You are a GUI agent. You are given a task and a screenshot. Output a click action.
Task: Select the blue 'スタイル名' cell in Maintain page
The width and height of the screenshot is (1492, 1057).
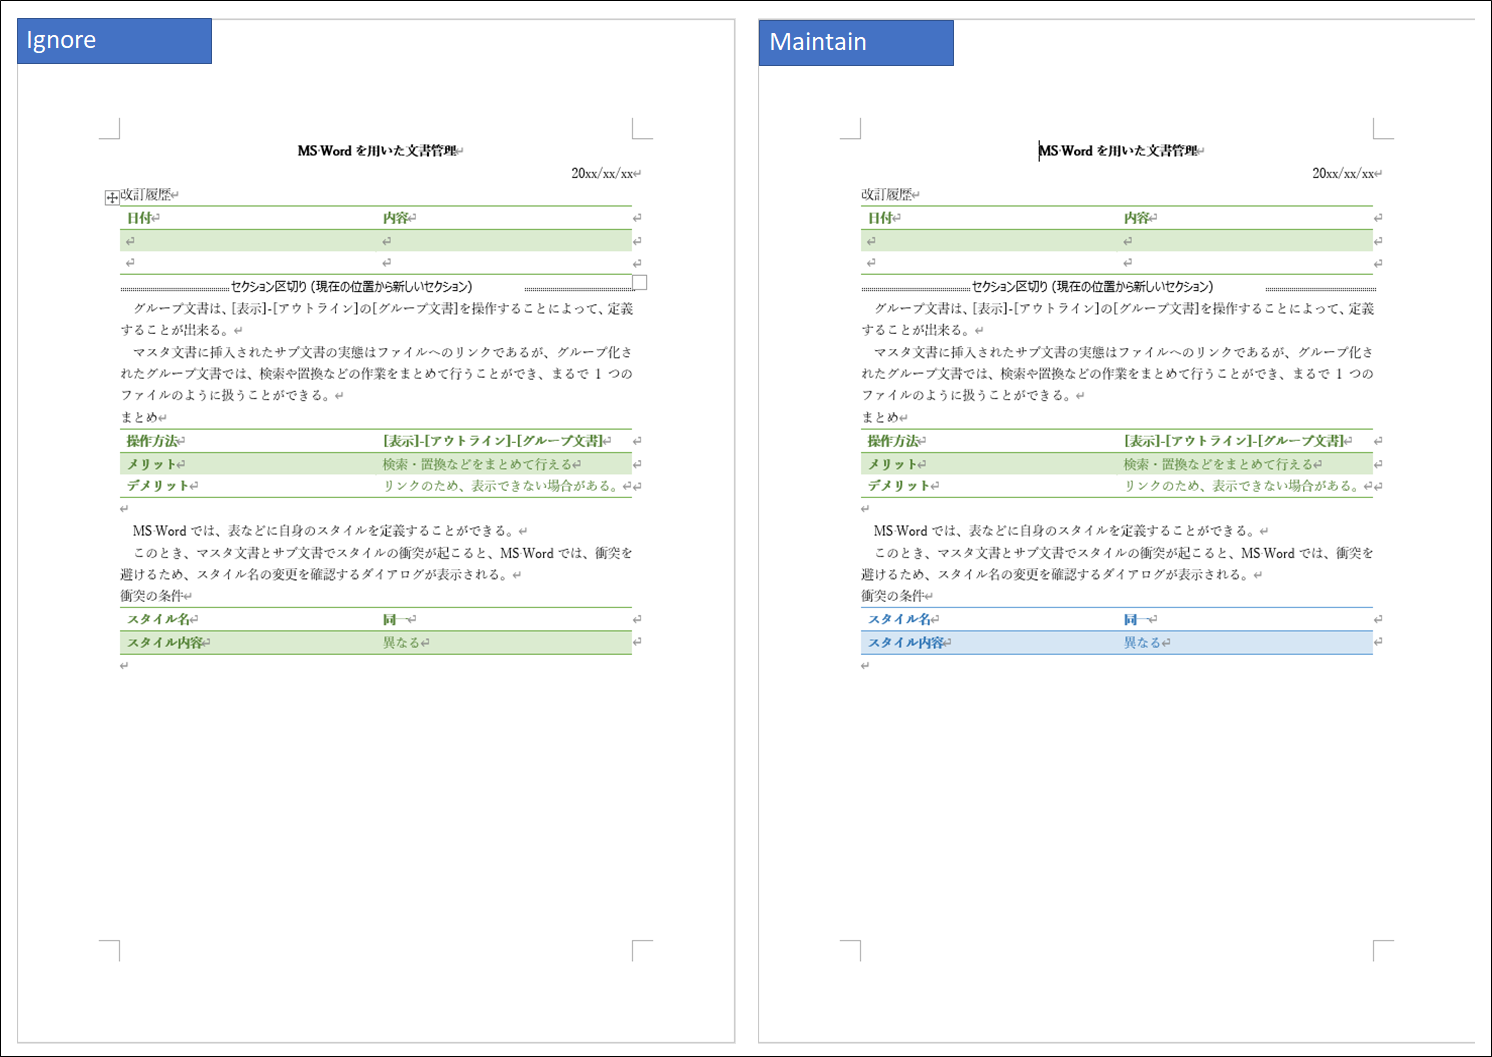tap(989, 619)
